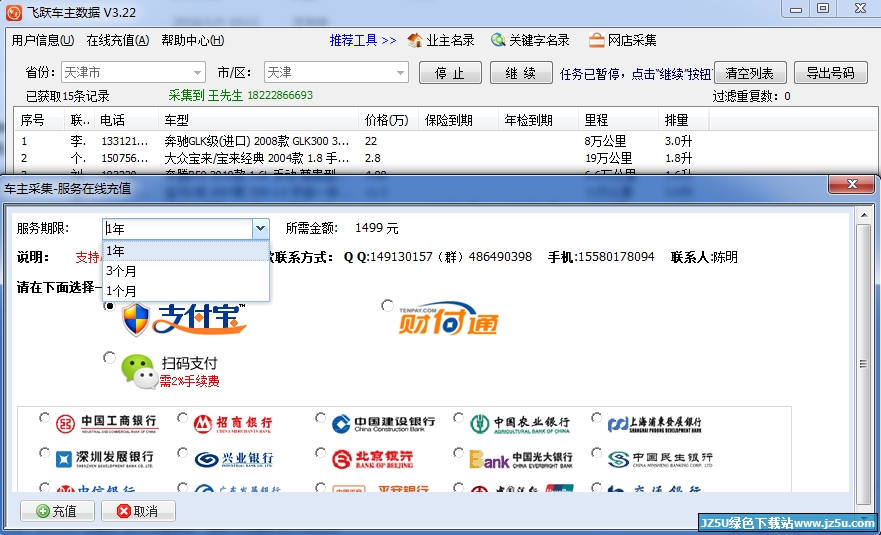Click the 中国建设银行 logo
Image resolution: width=881 pixels, height=535 pixels.
pyautogui.click(x=383, y=423)
